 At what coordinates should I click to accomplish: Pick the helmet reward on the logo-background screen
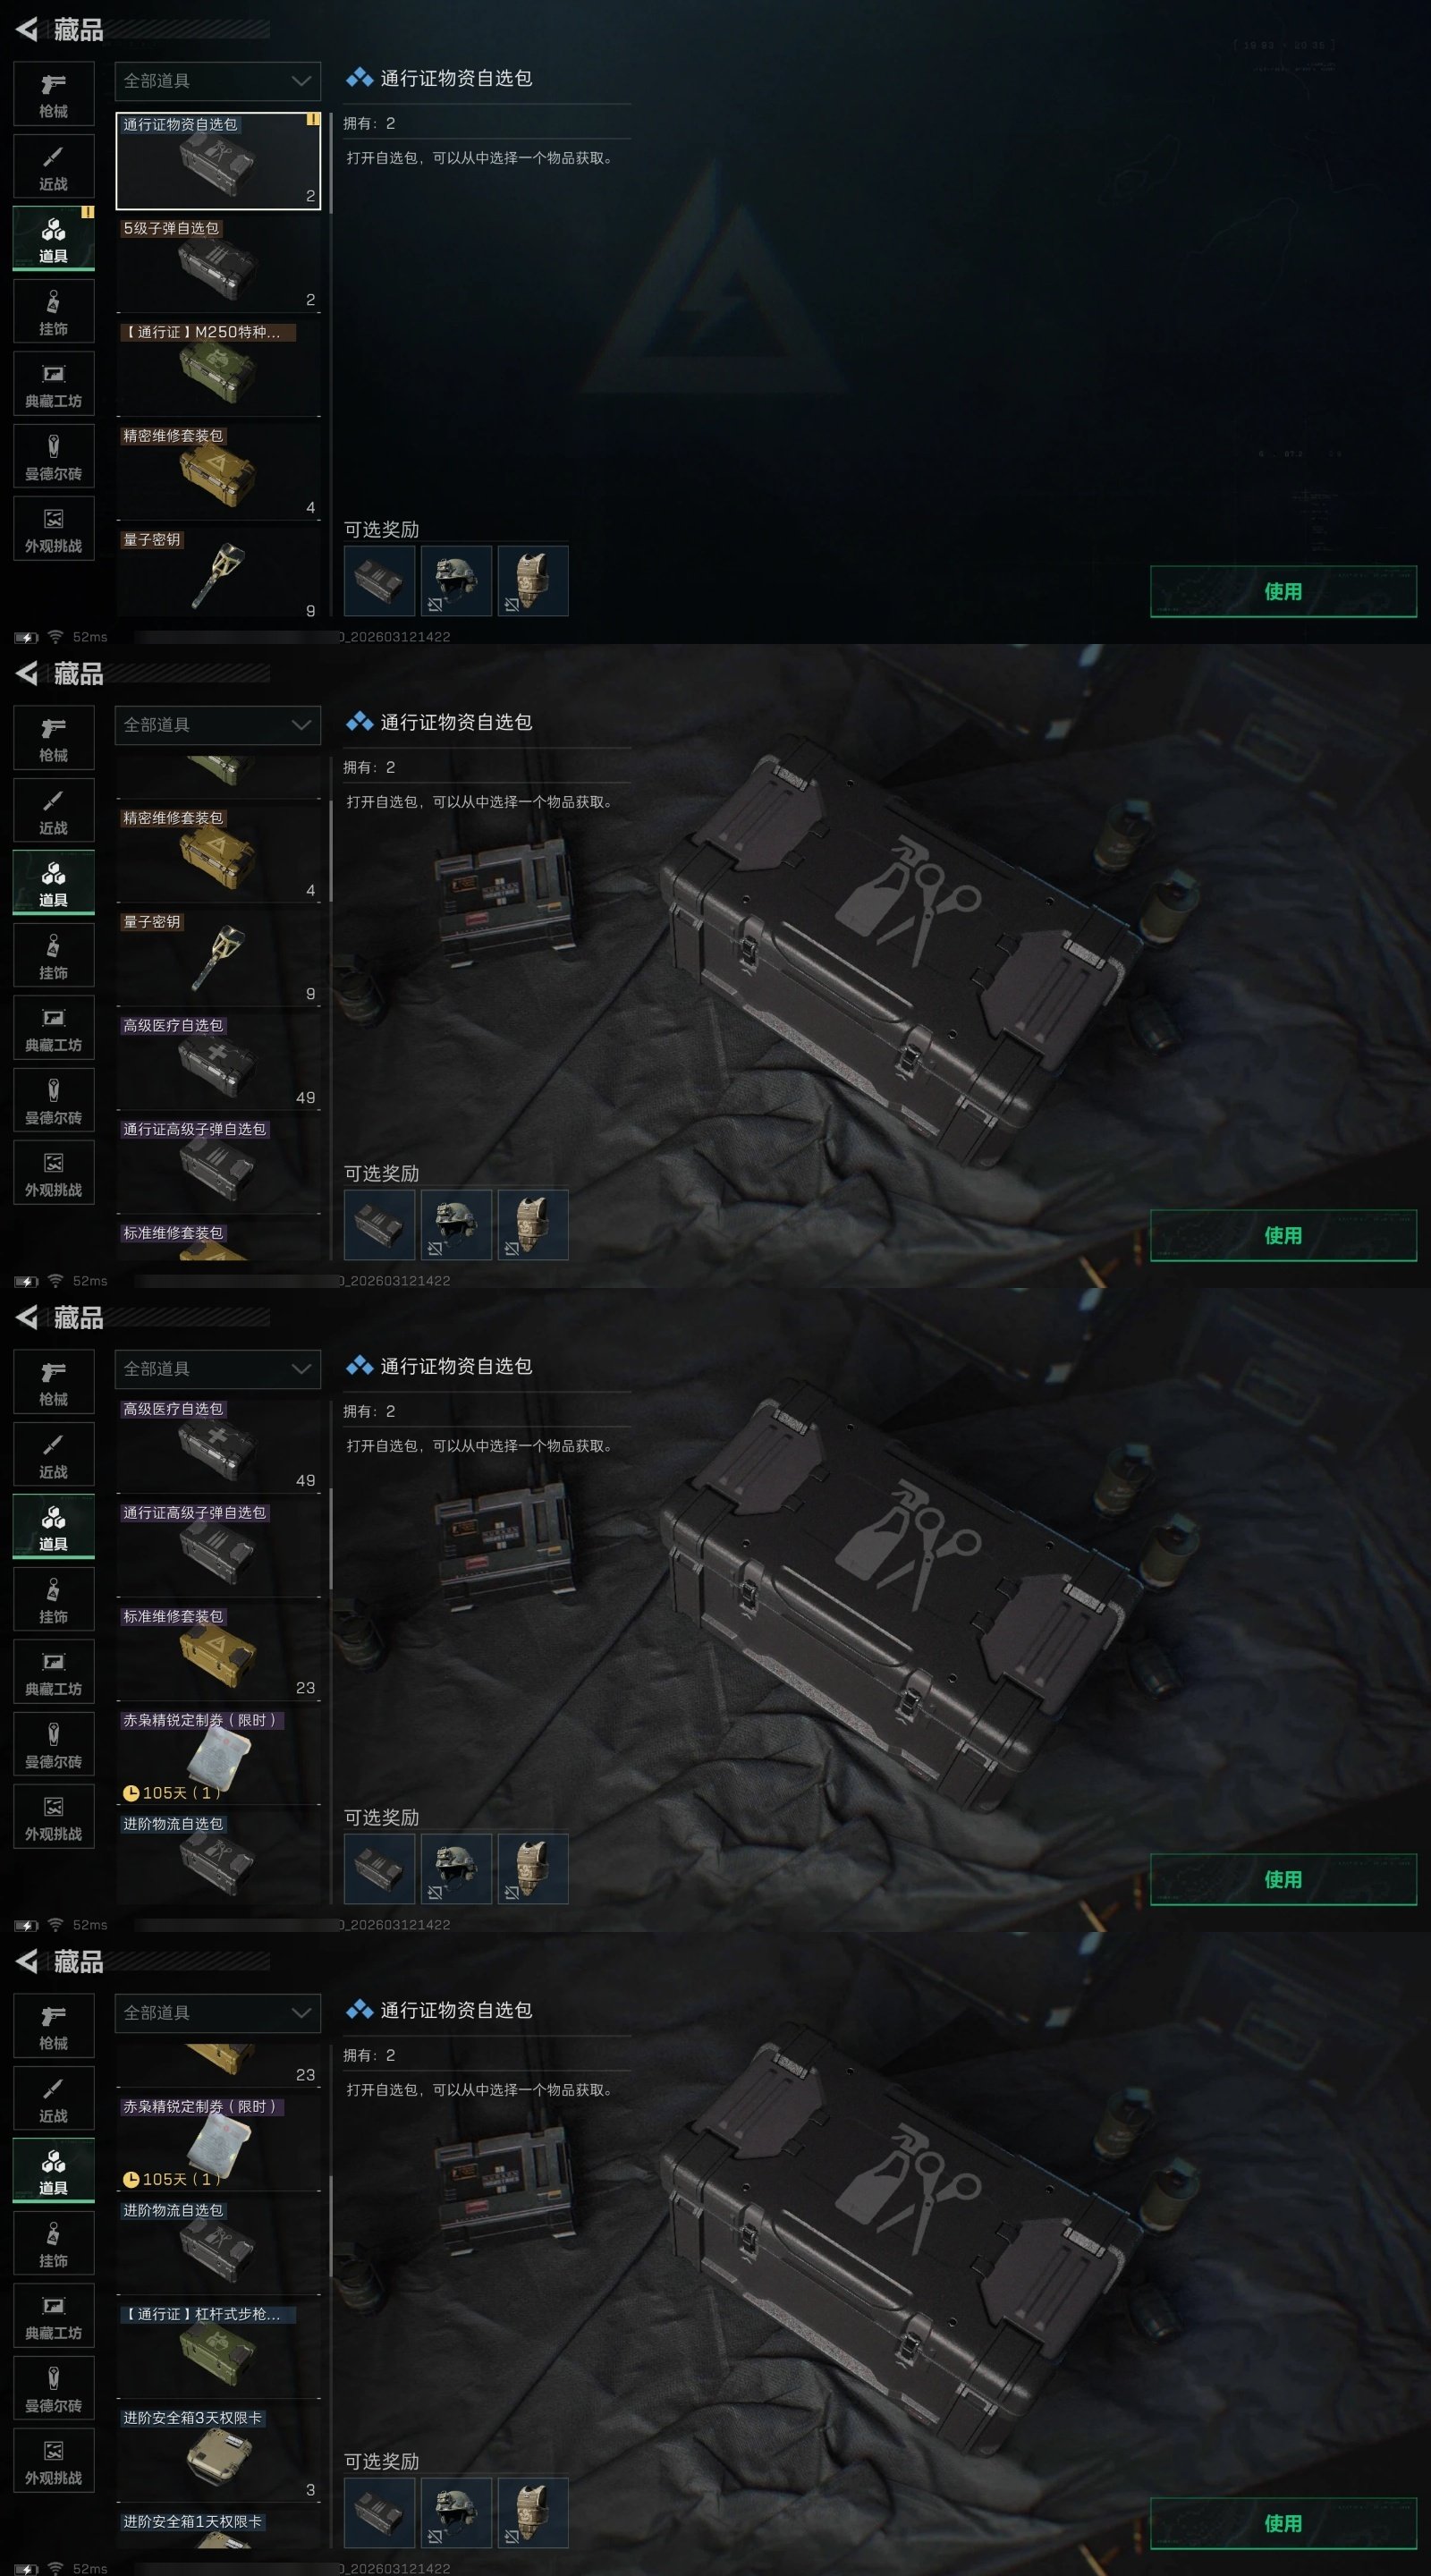(456, 581)
